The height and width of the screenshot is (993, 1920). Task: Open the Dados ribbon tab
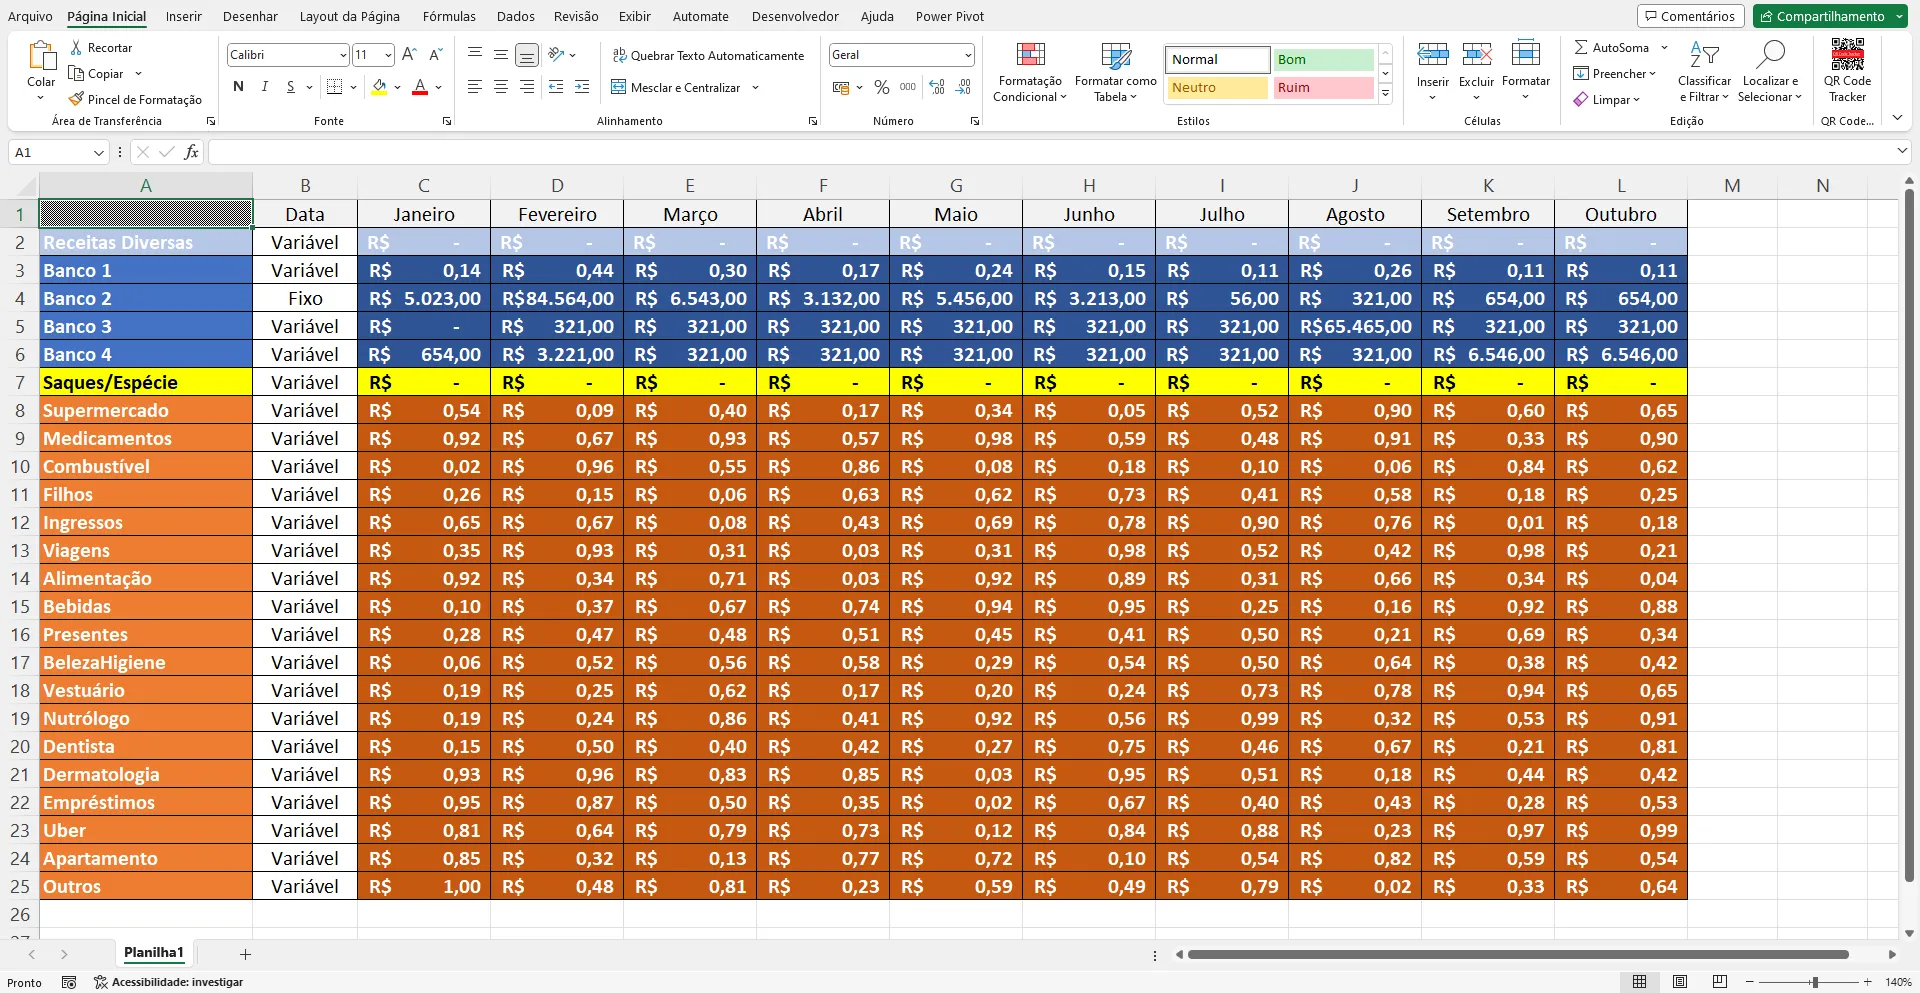[516, 16]
